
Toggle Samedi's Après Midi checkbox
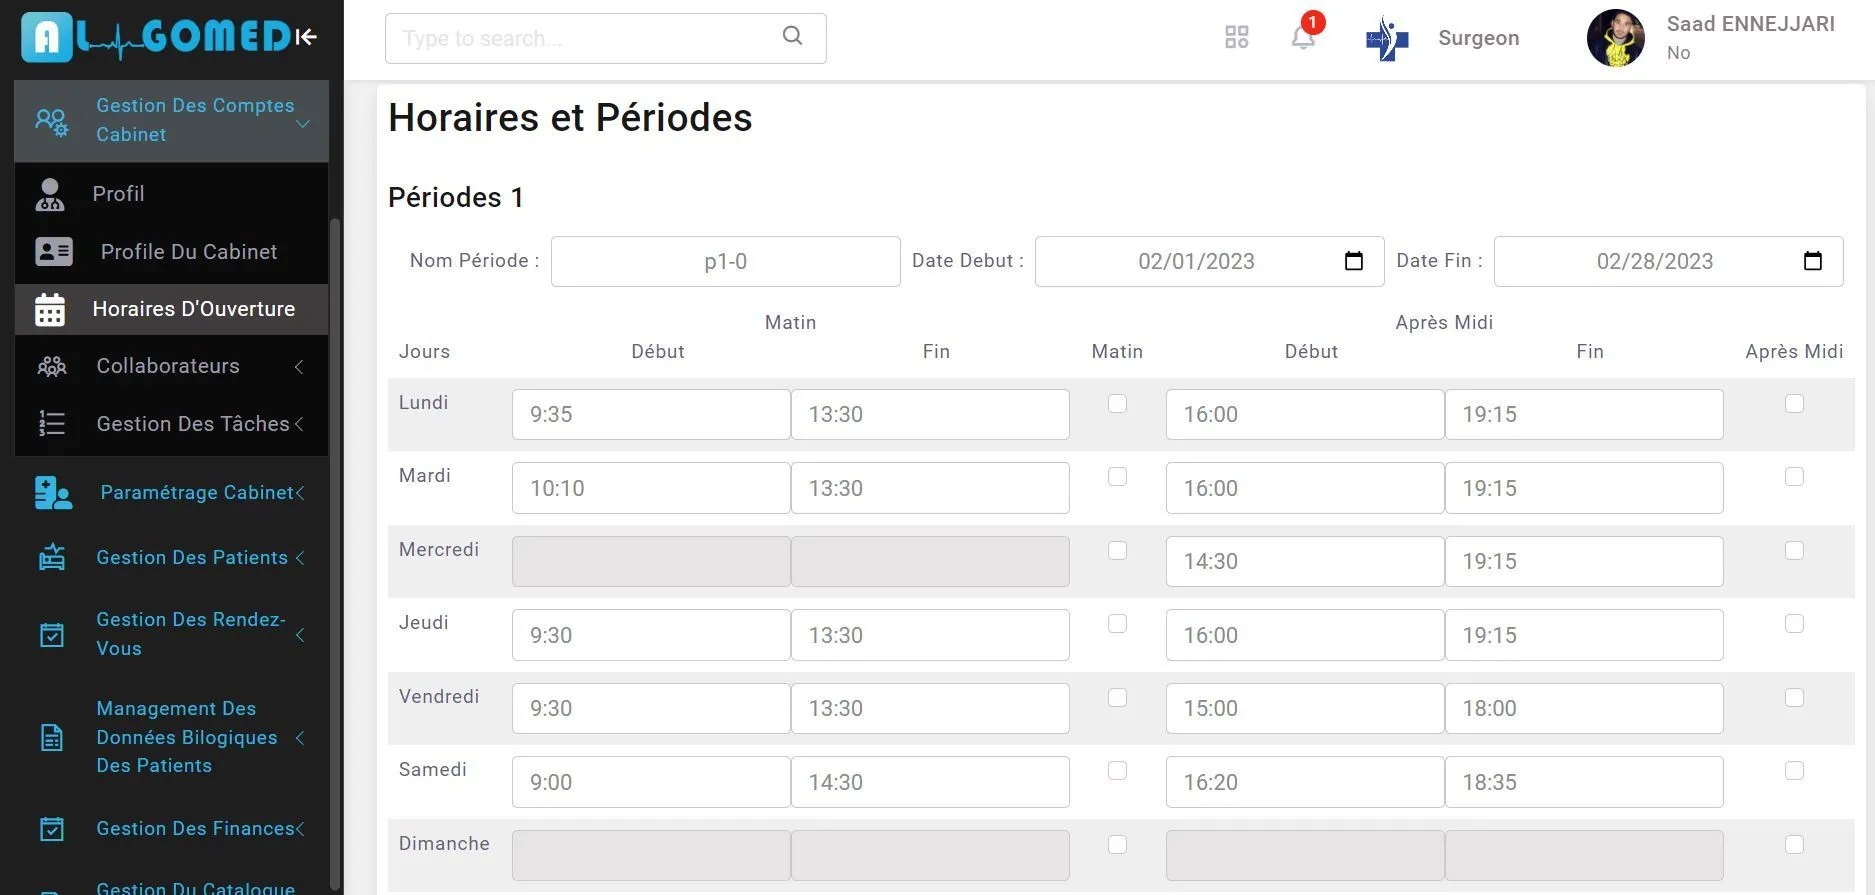(x=1794, y=771)
